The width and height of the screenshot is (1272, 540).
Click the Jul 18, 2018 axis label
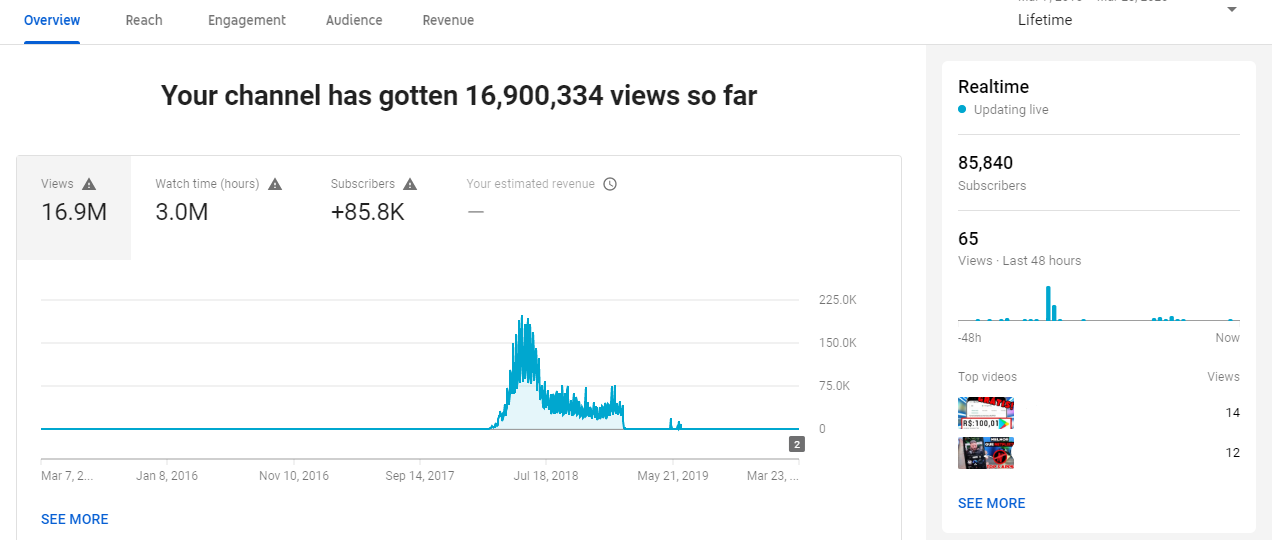tap(545, 476)
